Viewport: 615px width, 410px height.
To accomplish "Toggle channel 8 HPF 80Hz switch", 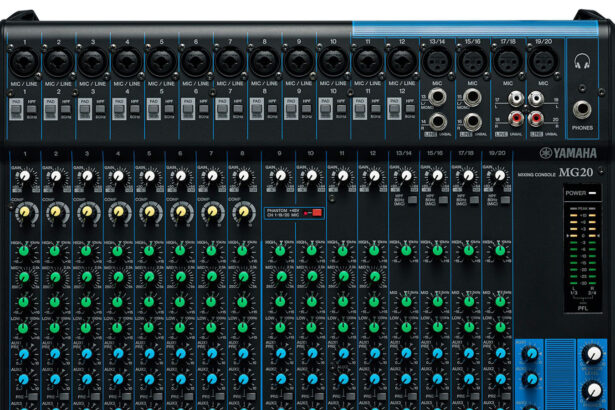I will [272, 109].
